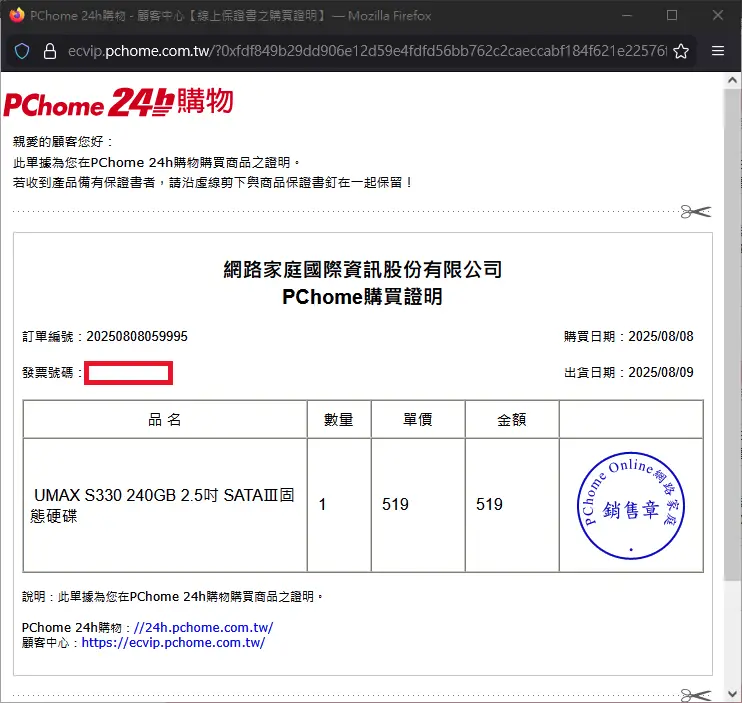Viewport: 742px width, 703px height.
Task: Click the redacted 發票號碼 invoice number box
Action: [x=129, y=374]
